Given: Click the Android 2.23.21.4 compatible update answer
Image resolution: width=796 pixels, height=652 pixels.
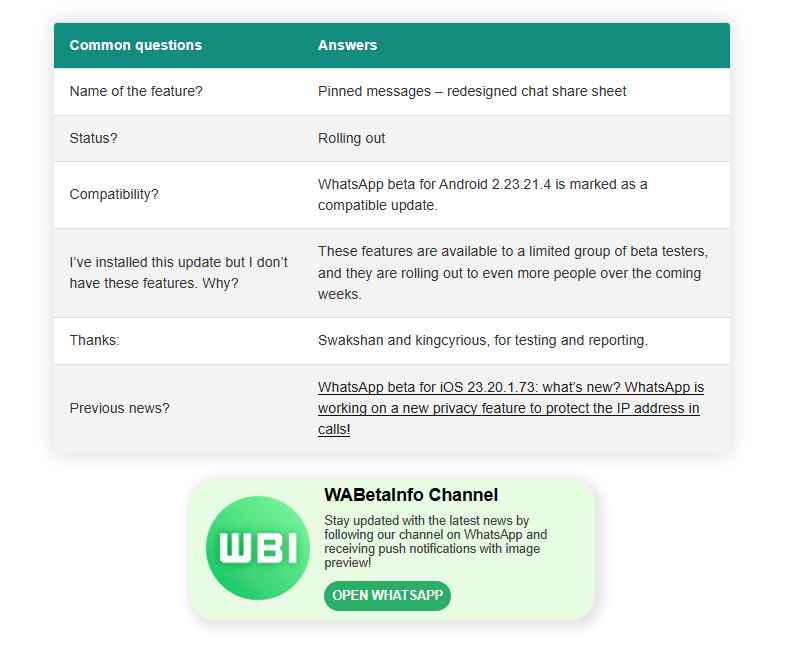Looking at the screenshot, I should [x=482, y=194].
